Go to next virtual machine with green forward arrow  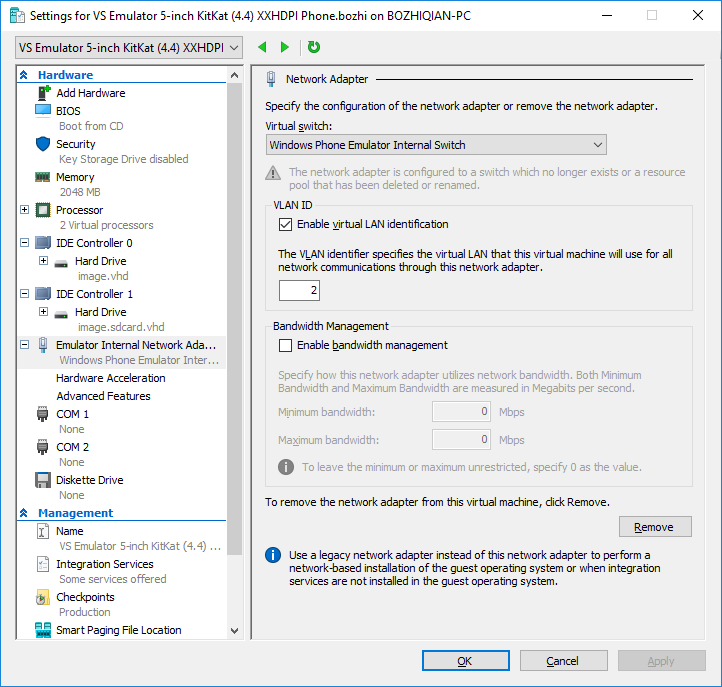point(285,47)
